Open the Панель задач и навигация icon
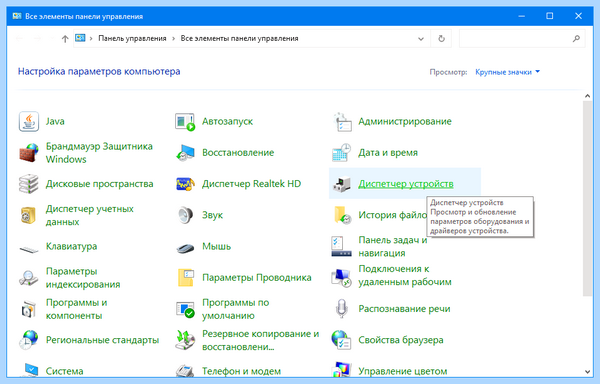Viewport: 600px width, 384px height. click(x=341, y=246)
